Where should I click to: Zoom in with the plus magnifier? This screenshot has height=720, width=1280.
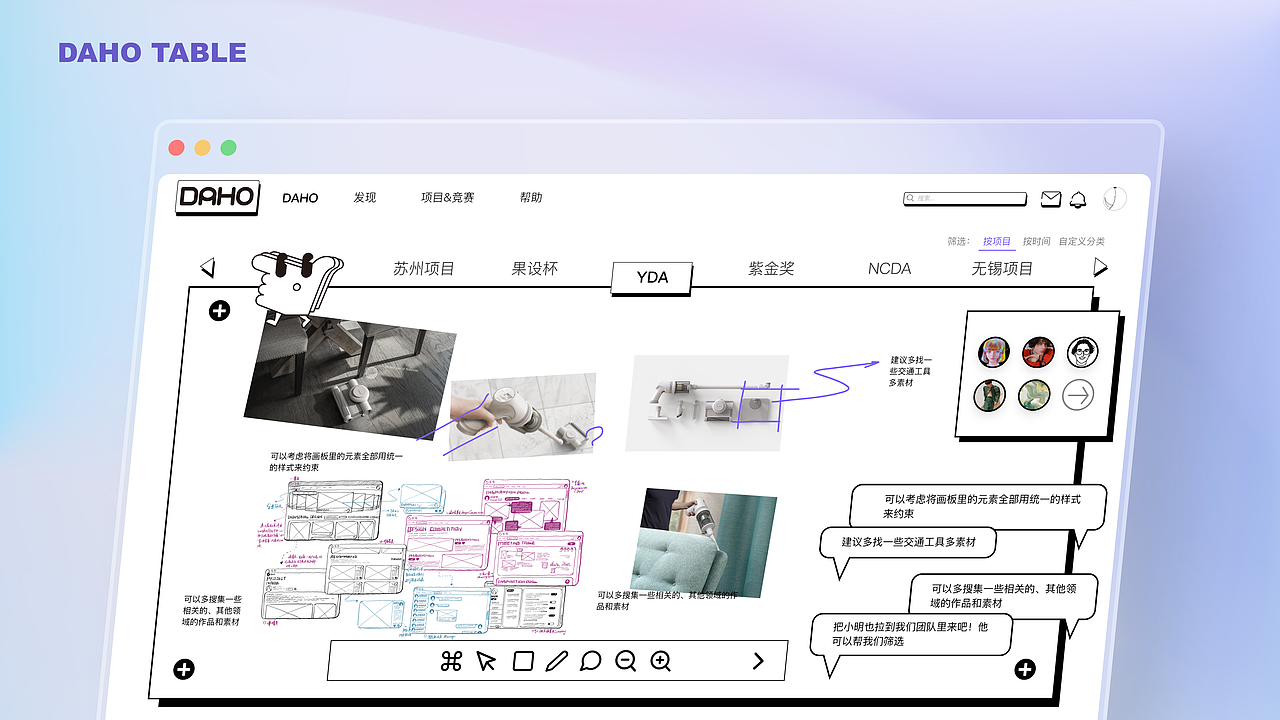tap(660, 661)
